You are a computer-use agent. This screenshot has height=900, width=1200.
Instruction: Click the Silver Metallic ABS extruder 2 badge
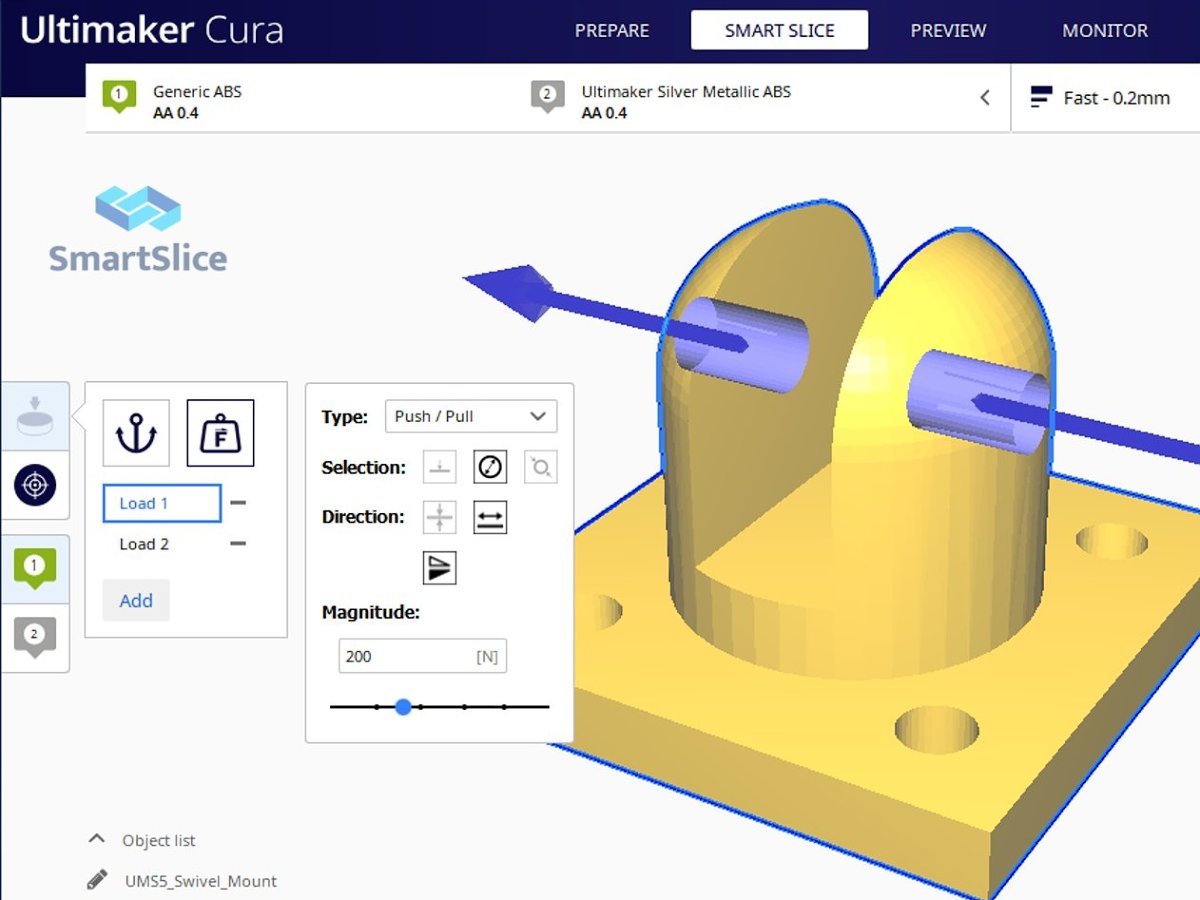[547, 97]
